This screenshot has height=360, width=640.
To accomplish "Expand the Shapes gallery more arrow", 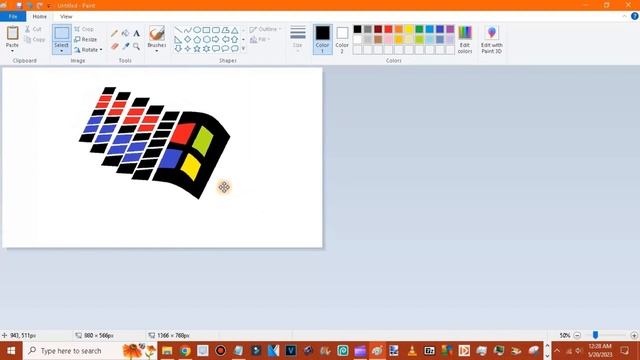I will point(244,49).
